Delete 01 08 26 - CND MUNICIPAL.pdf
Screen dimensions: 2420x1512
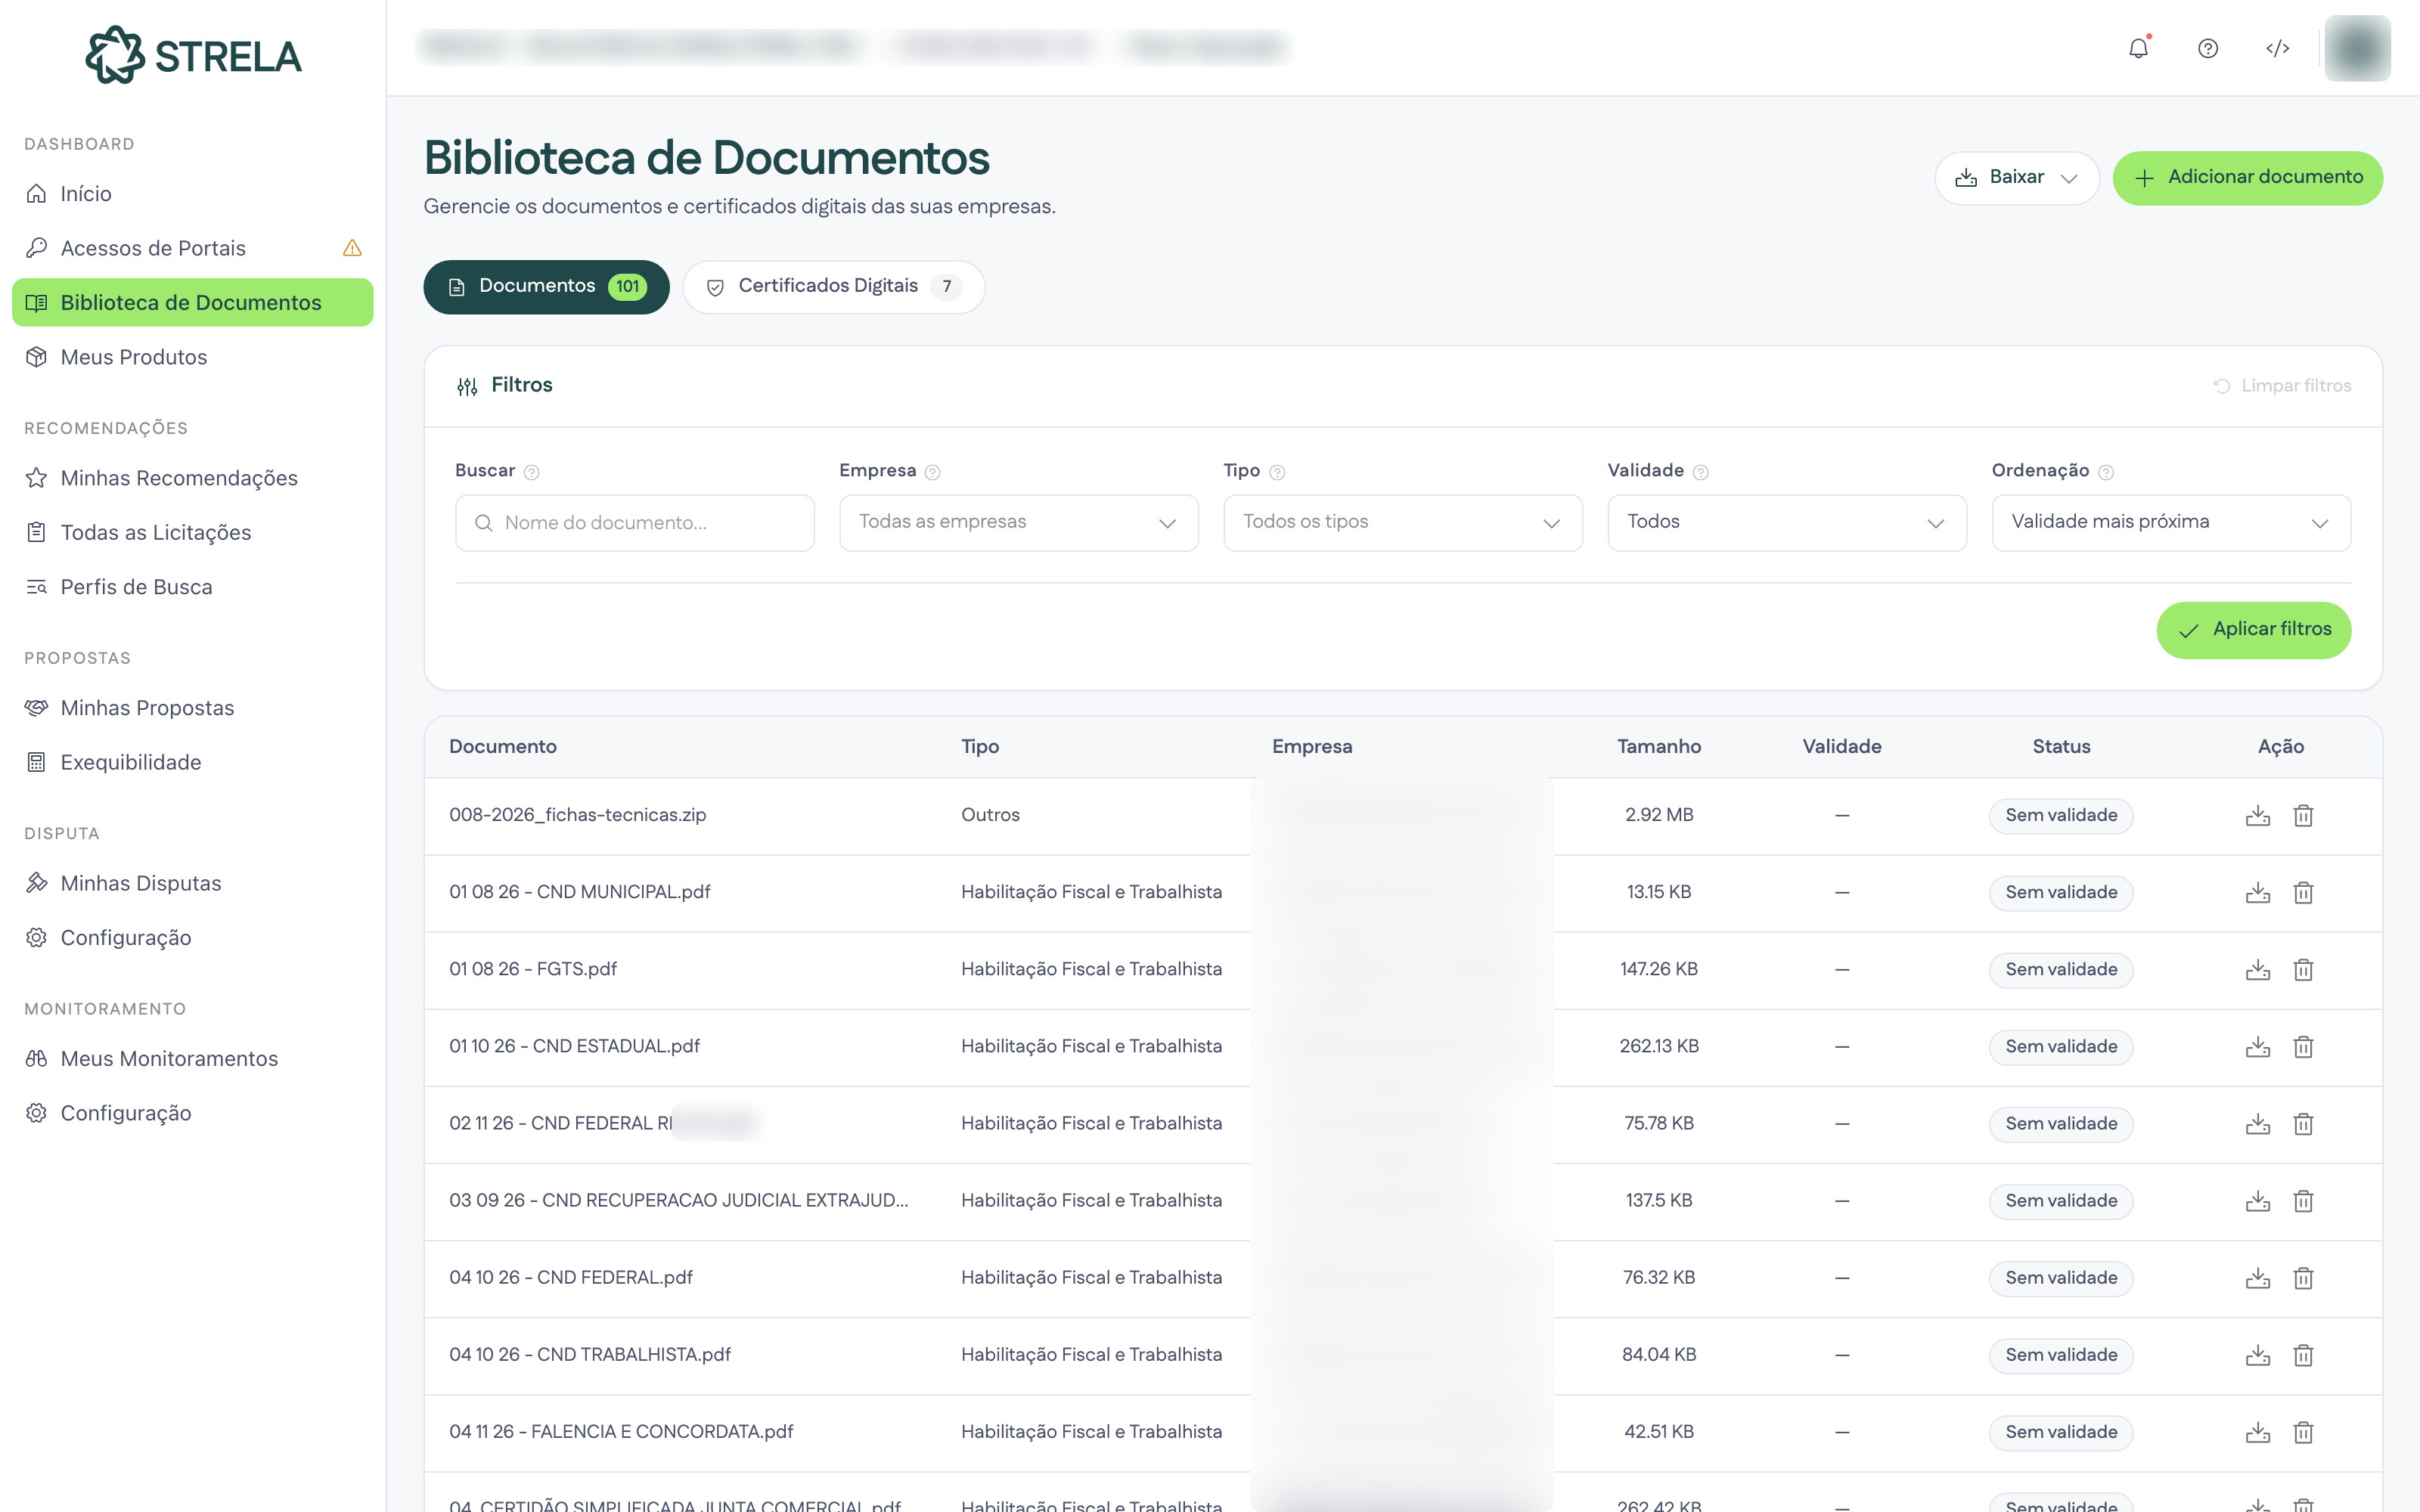2303,892
